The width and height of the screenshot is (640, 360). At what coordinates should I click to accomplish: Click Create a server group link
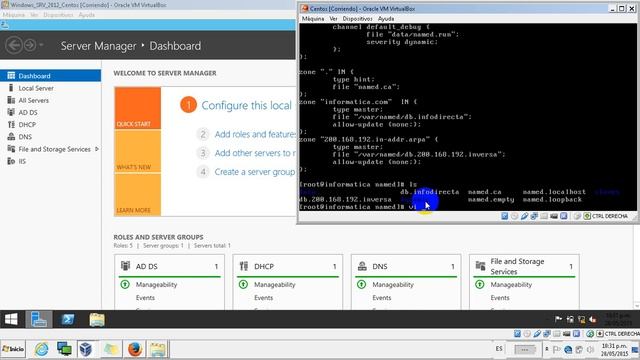click(x=255, y=172)
